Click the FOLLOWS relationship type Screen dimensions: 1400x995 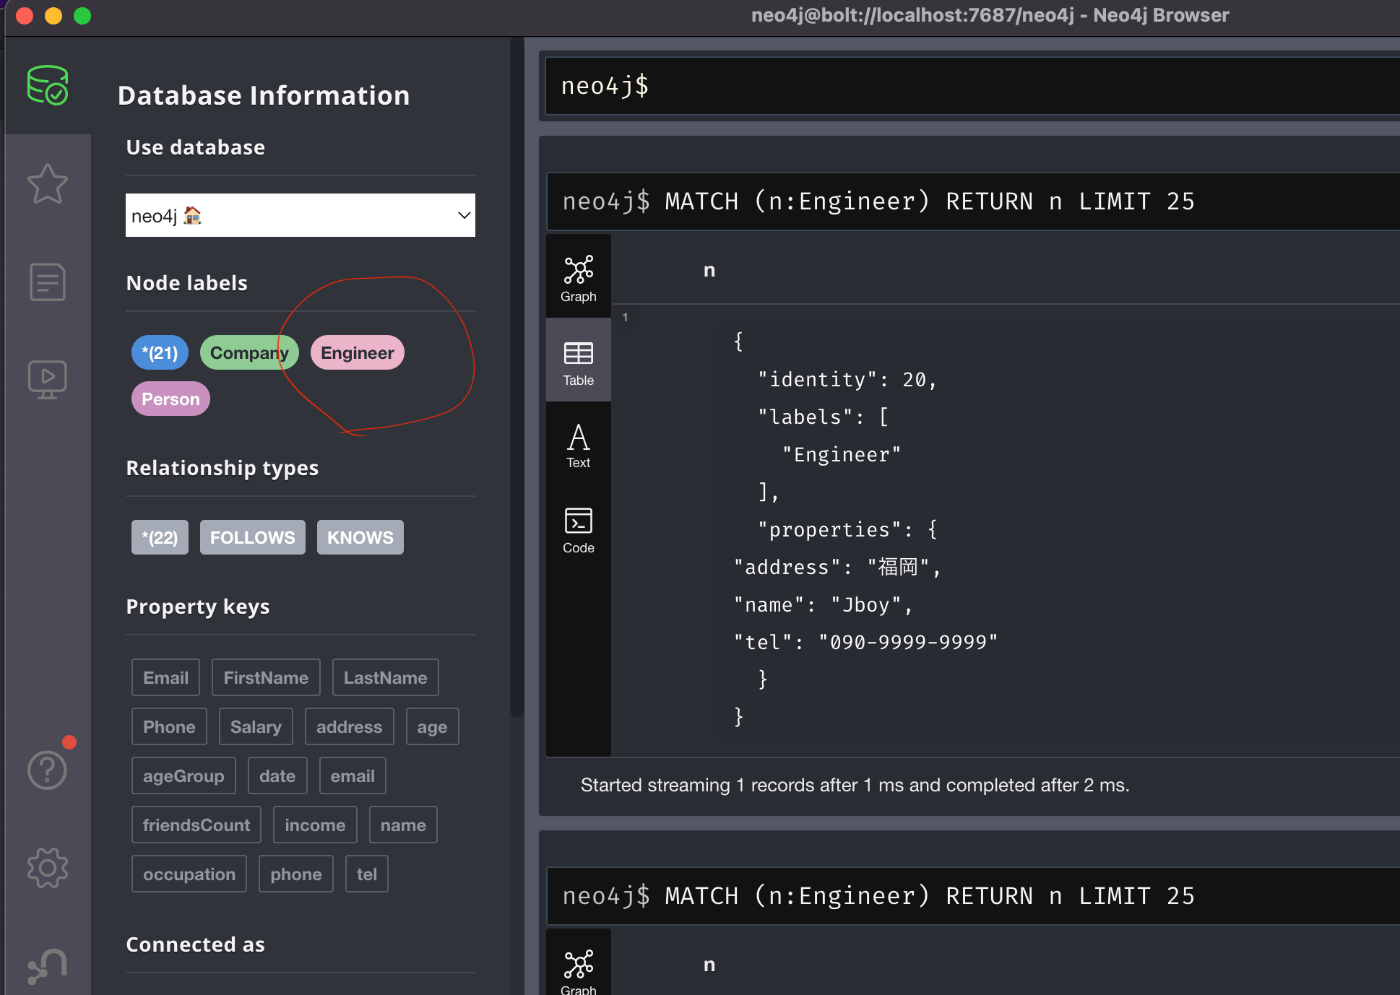tap(252, 537)
